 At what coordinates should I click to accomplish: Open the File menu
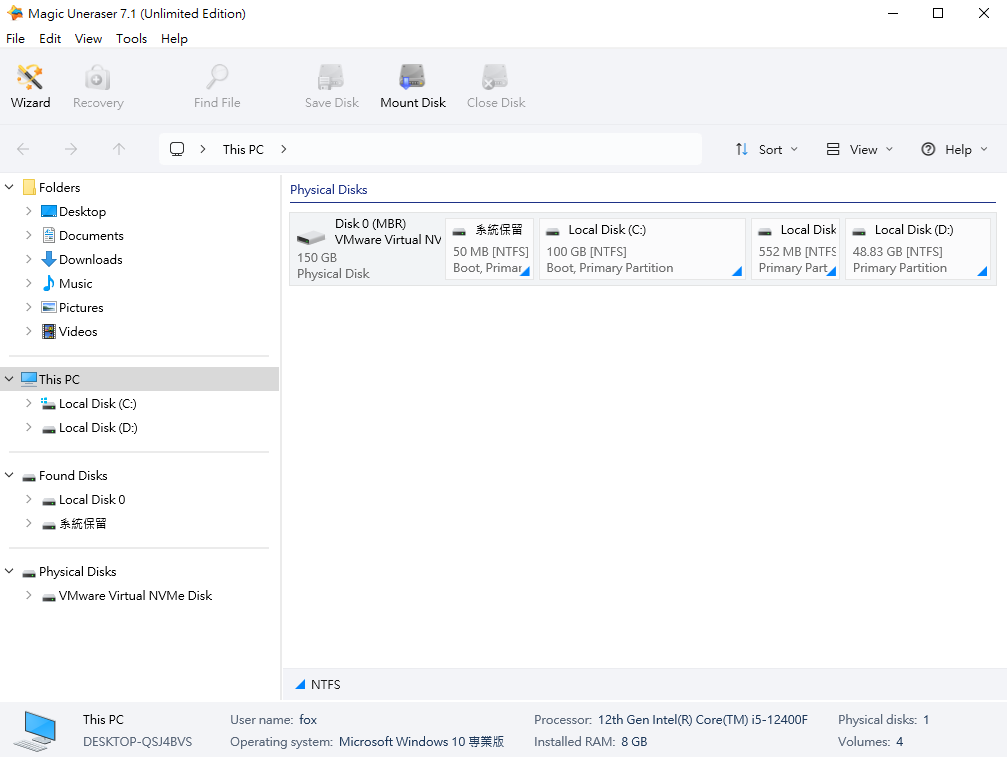point(15,39)
